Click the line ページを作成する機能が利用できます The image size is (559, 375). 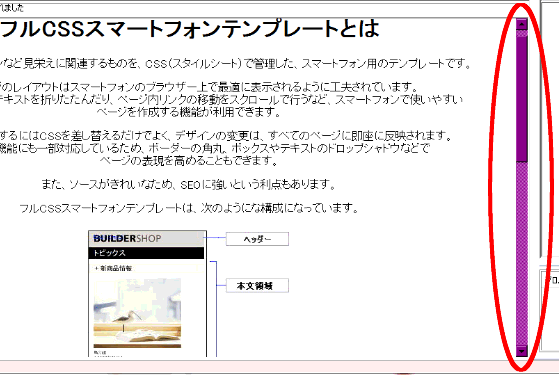[189, 112]
